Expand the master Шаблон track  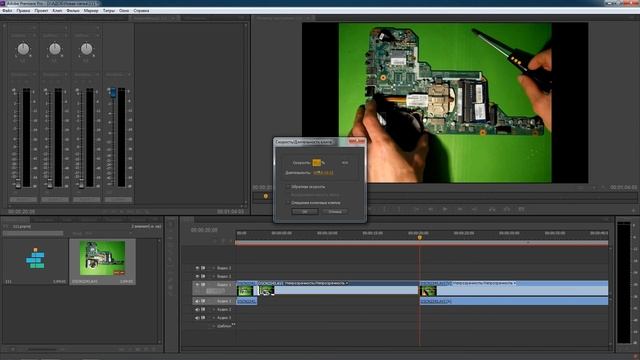tap(213, 326)
